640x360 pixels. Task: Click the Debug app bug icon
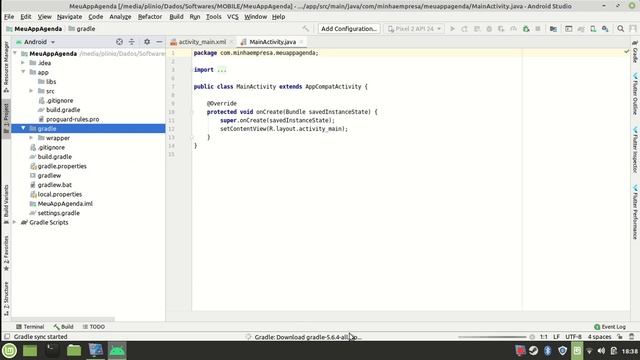489,29
